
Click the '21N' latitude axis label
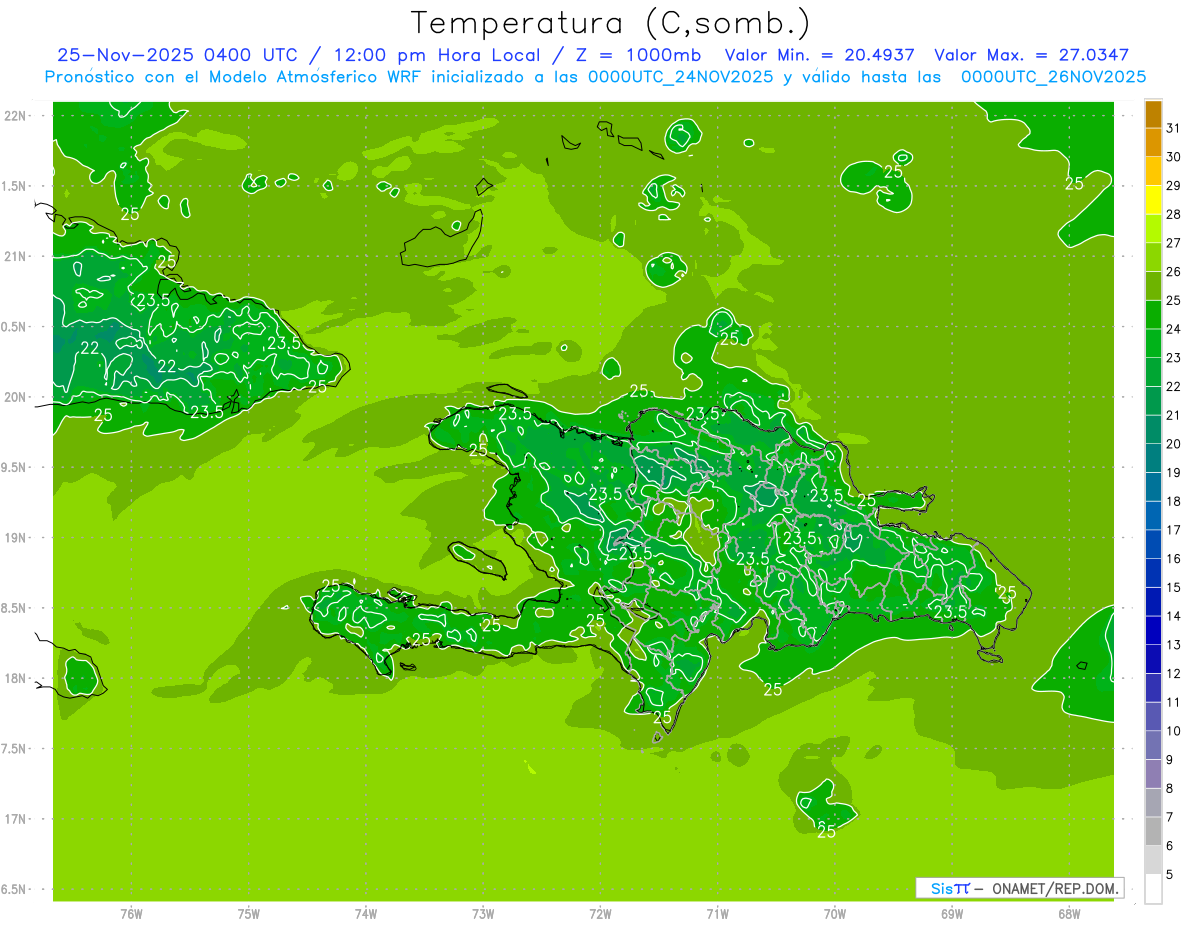pyautogui.click(x=15, y=256)
